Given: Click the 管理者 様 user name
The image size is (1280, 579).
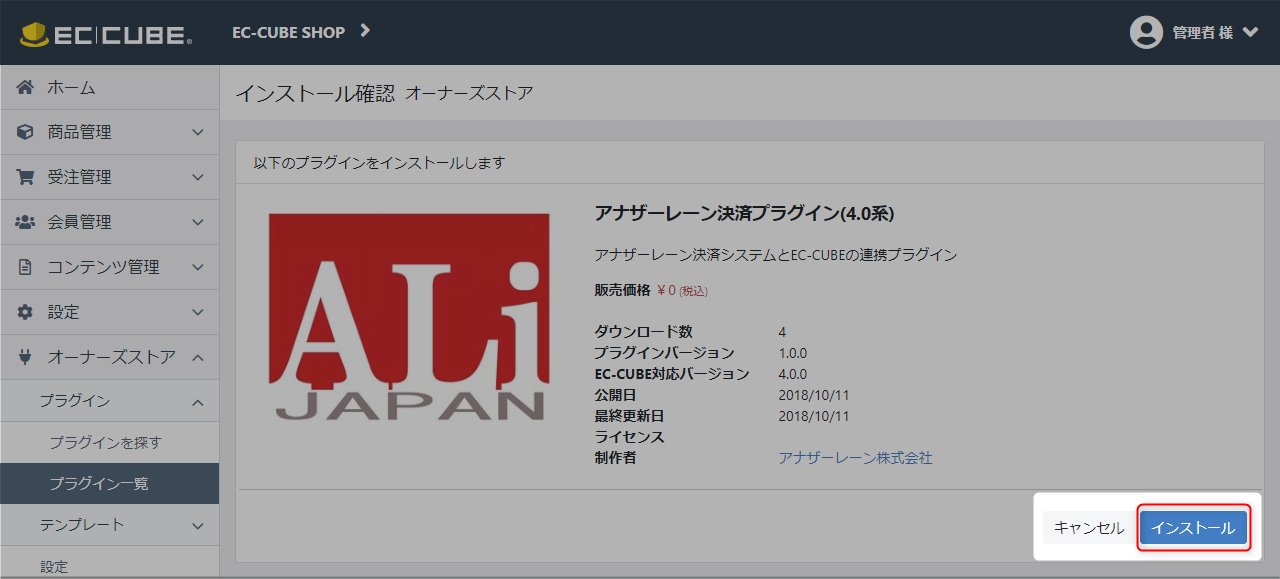Looking at the screenshot, I should click(x=1203, y=33).
